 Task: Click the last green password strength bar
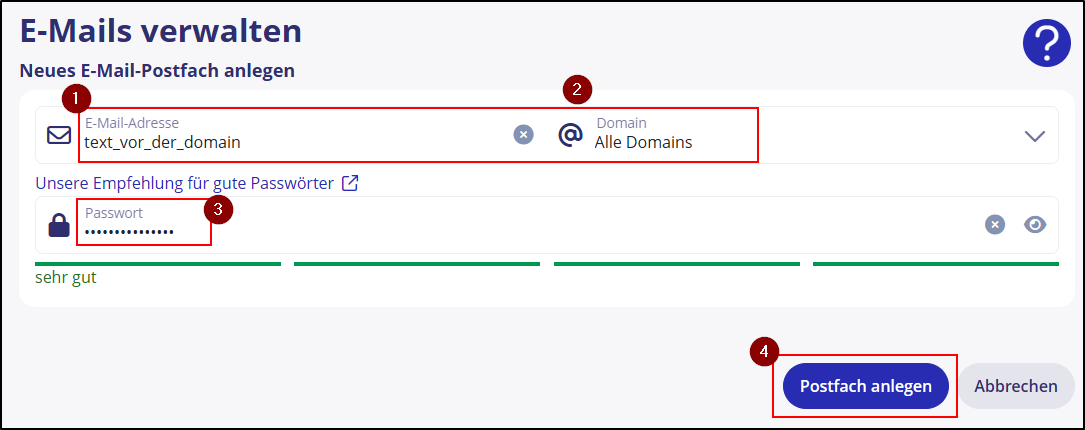pos(935,264)
